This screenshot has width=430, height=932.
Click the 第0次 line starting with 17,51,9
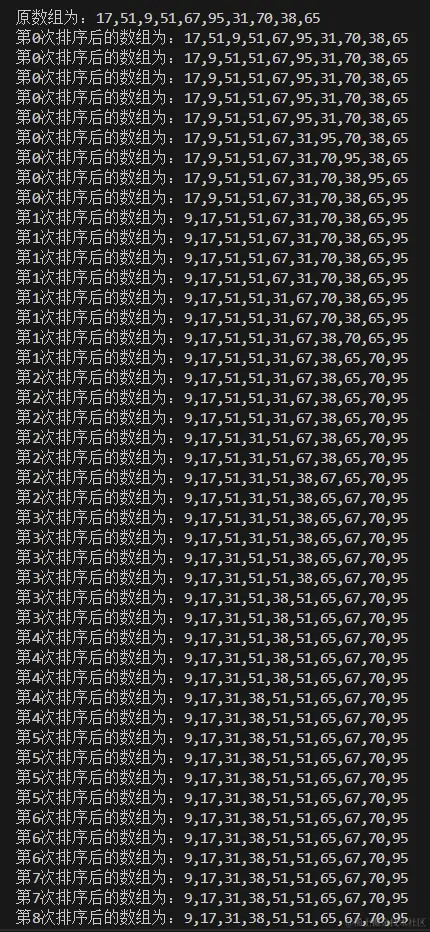(212, 39)
